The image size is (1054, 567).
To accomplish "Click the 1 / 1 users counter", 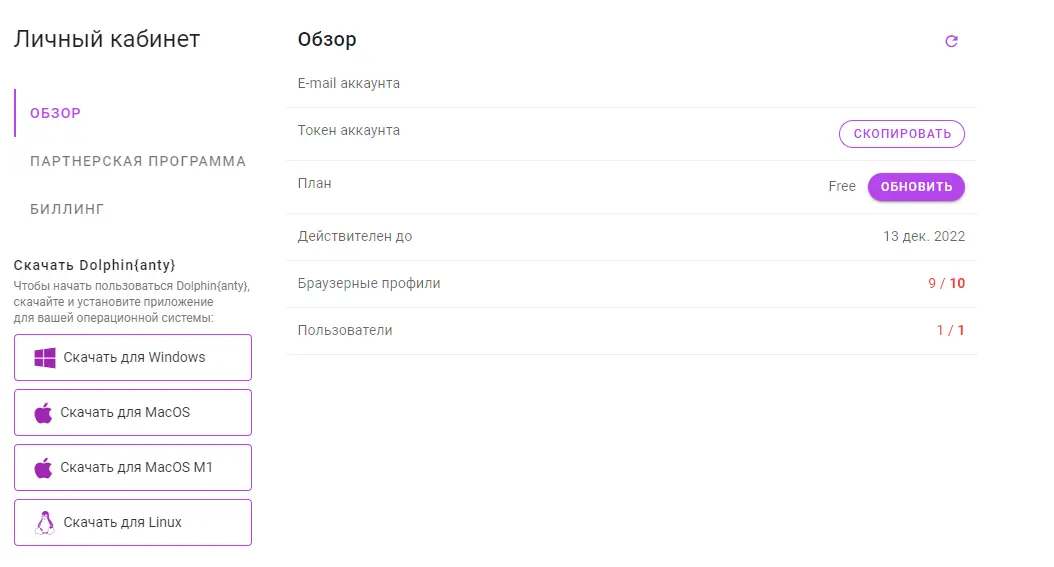I will click(950, 331).
